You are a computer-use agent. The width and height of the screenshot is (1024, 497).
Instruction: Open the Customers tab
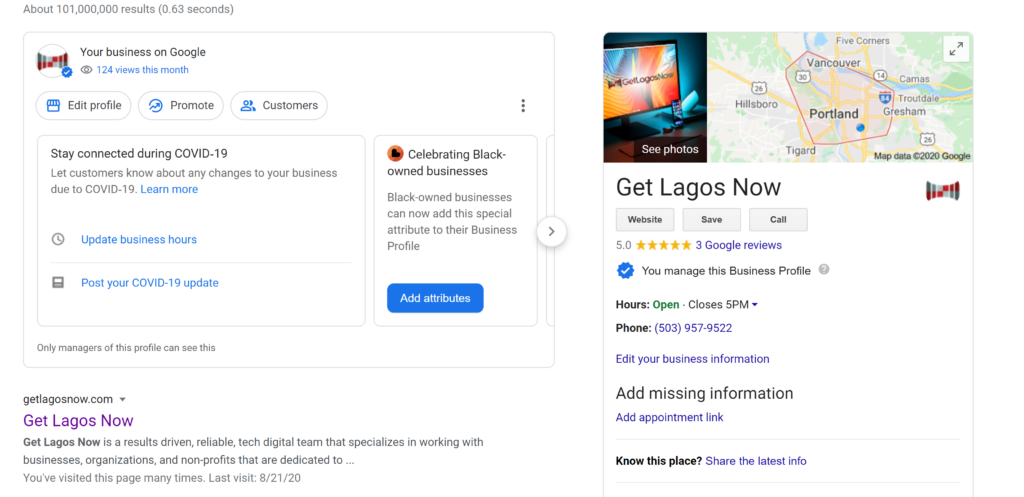tap(279, 106)
